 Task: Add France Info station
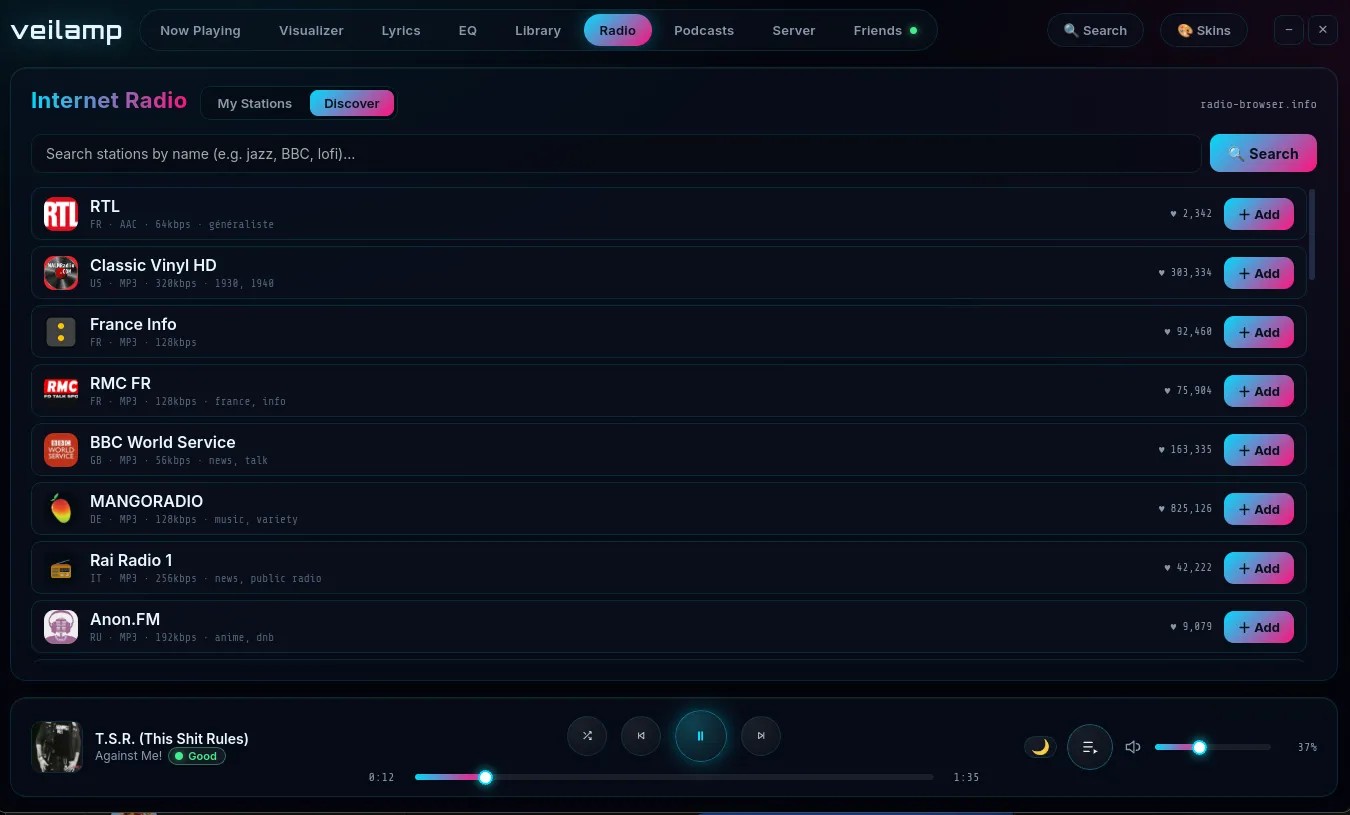pyautogui.click(x=1259, y=332)
